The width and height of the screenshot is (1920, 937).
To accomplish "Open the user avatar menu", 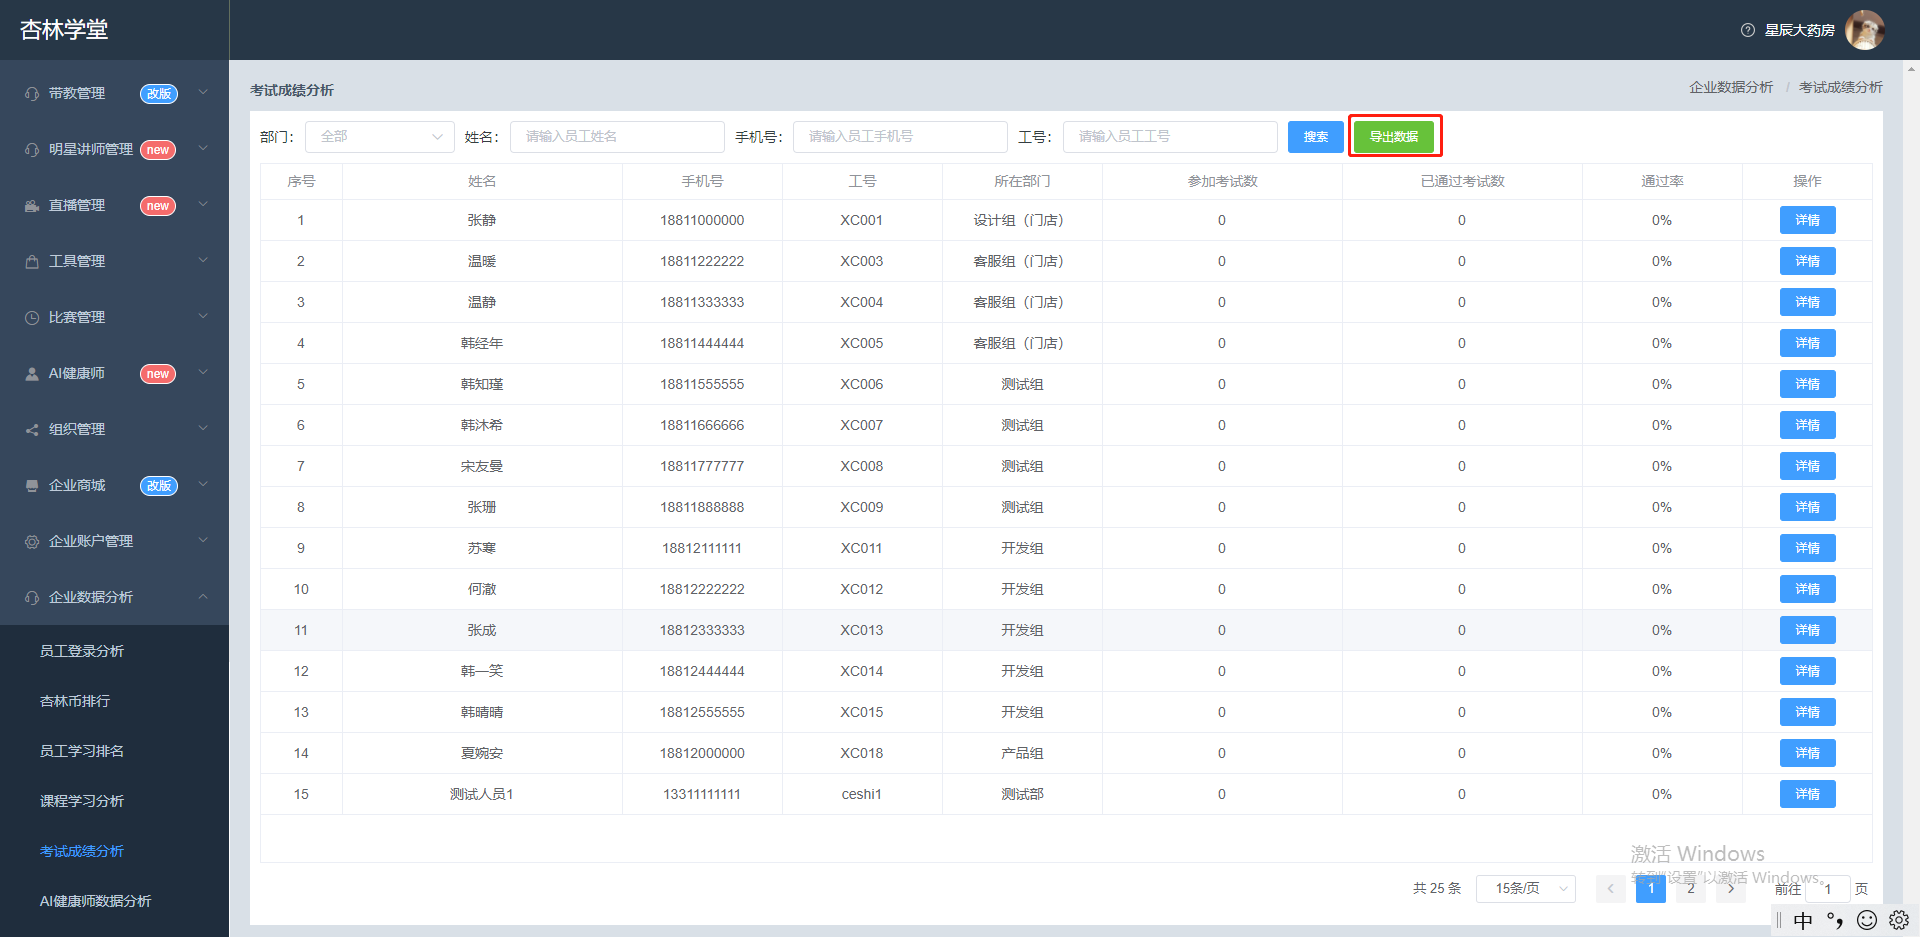I will 1864,30.
